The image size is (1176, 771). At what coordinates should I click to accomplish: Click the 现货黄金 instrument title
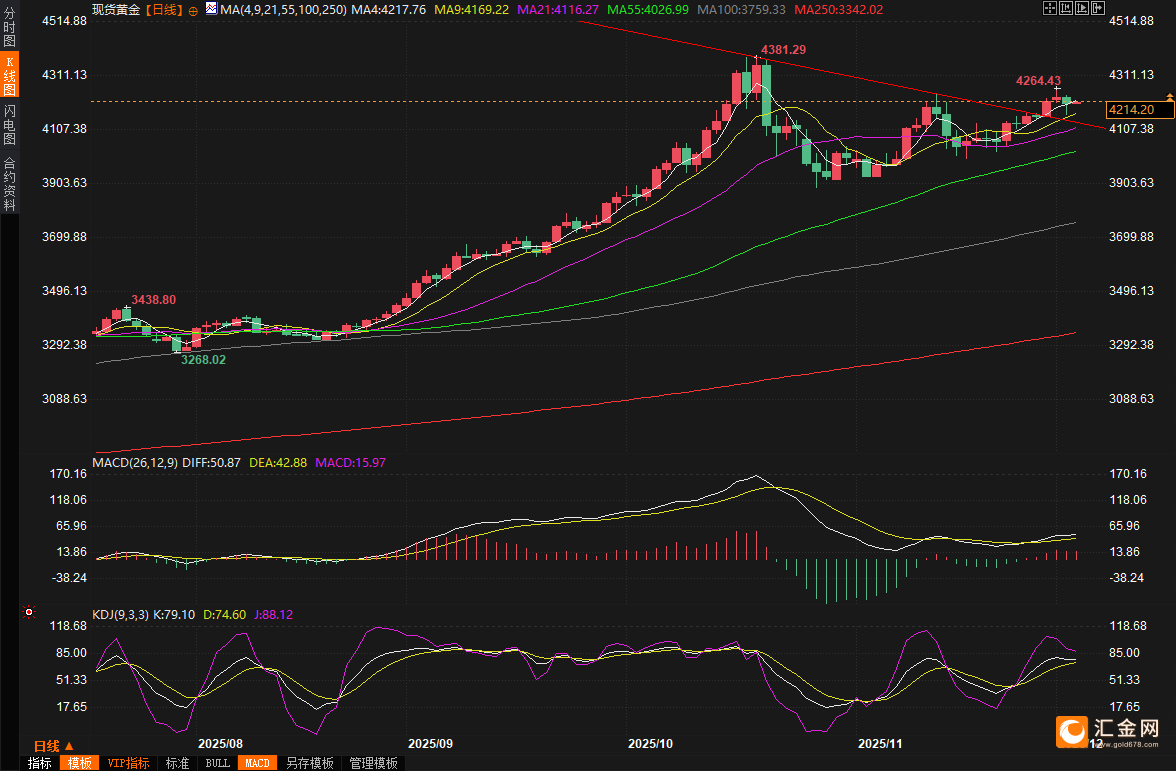coord(116,10)
